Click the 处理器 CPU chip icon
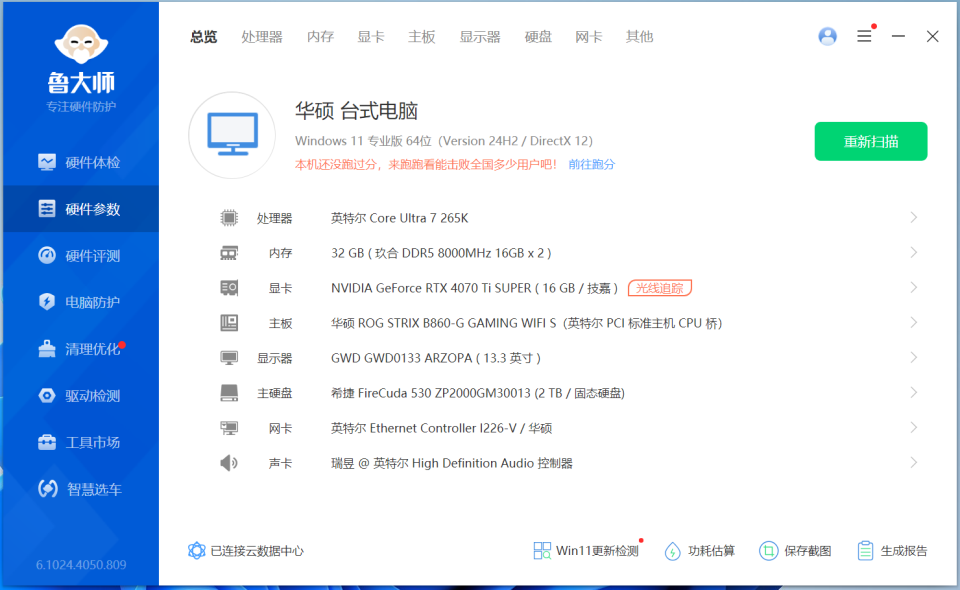960x590 pixels. pos(229,218)
